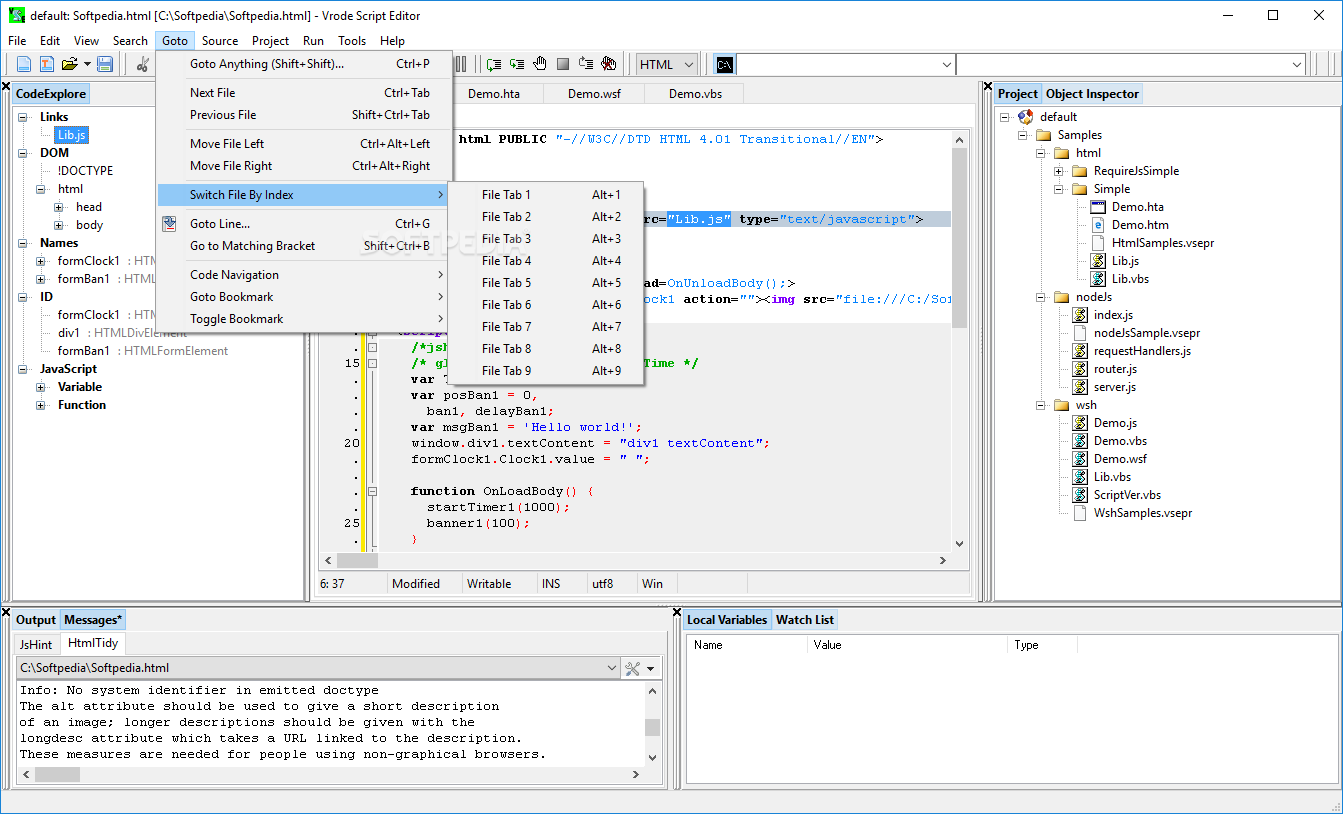Click the ScriptVer.vbs script icon
This screenshot has height=814, width=1343.
click(1080, 495)
